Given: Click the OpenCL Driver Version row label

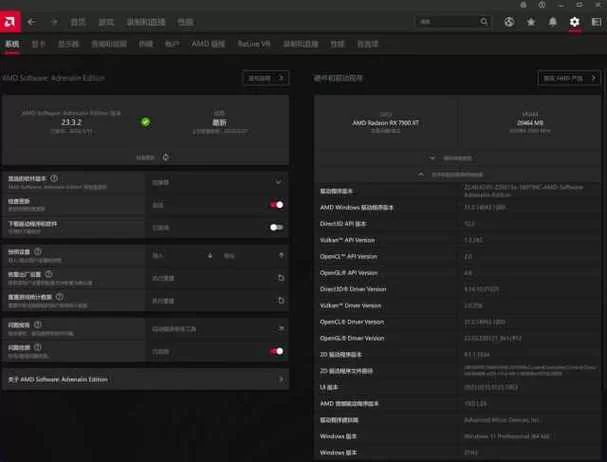Looking at the screenshot, I should (352, 322).
